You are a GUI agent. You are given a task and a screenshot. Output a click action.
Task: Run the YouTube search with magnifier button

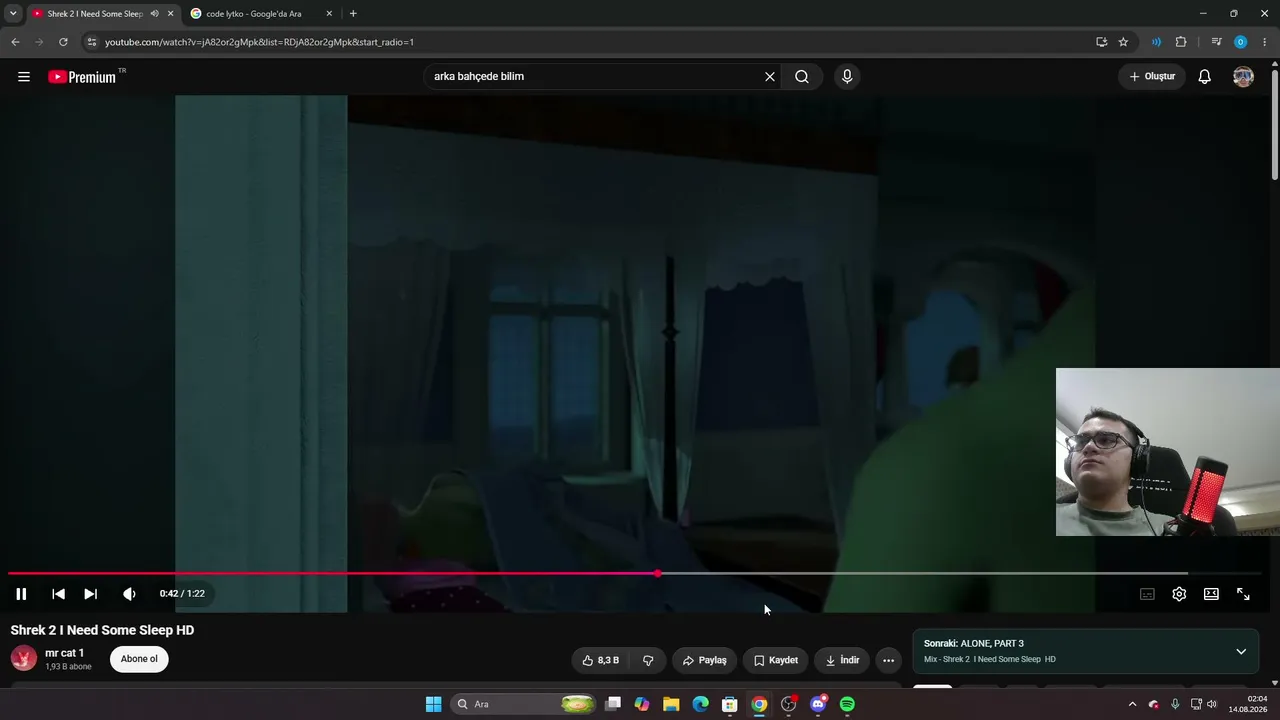click(802, 77)
